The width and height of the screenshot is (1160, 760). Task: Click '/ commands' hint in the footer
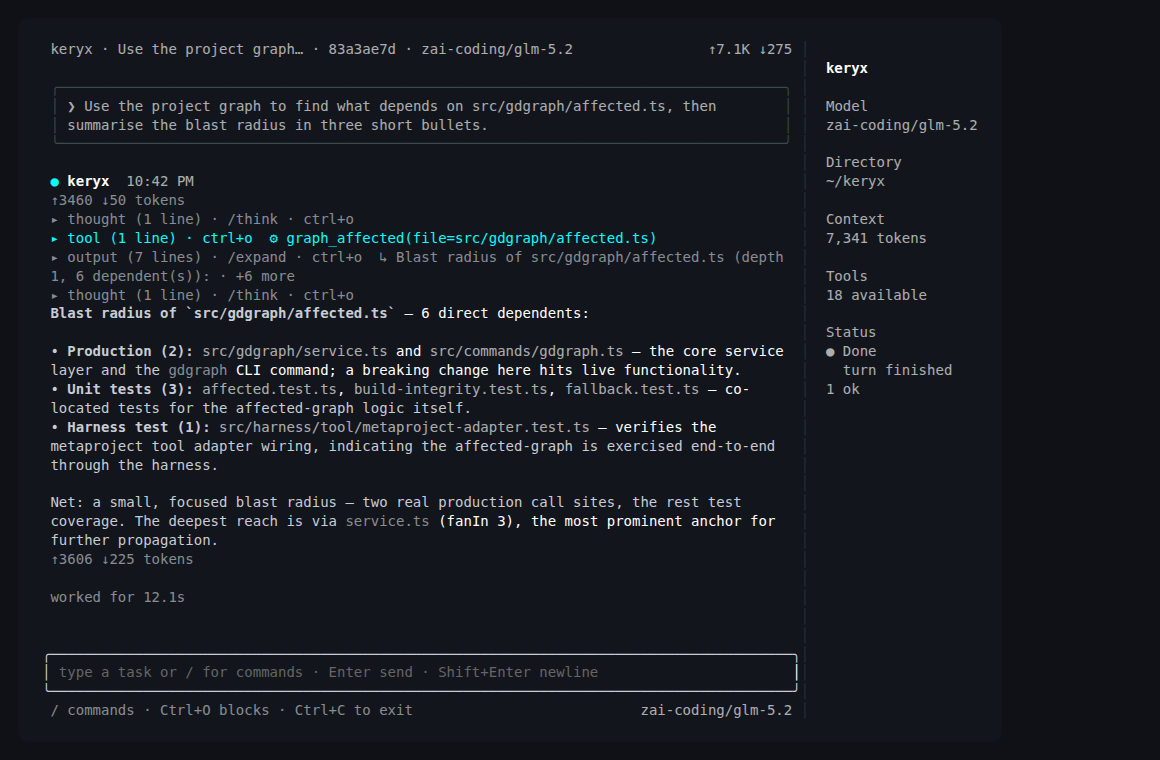click(x=92, y=710)
